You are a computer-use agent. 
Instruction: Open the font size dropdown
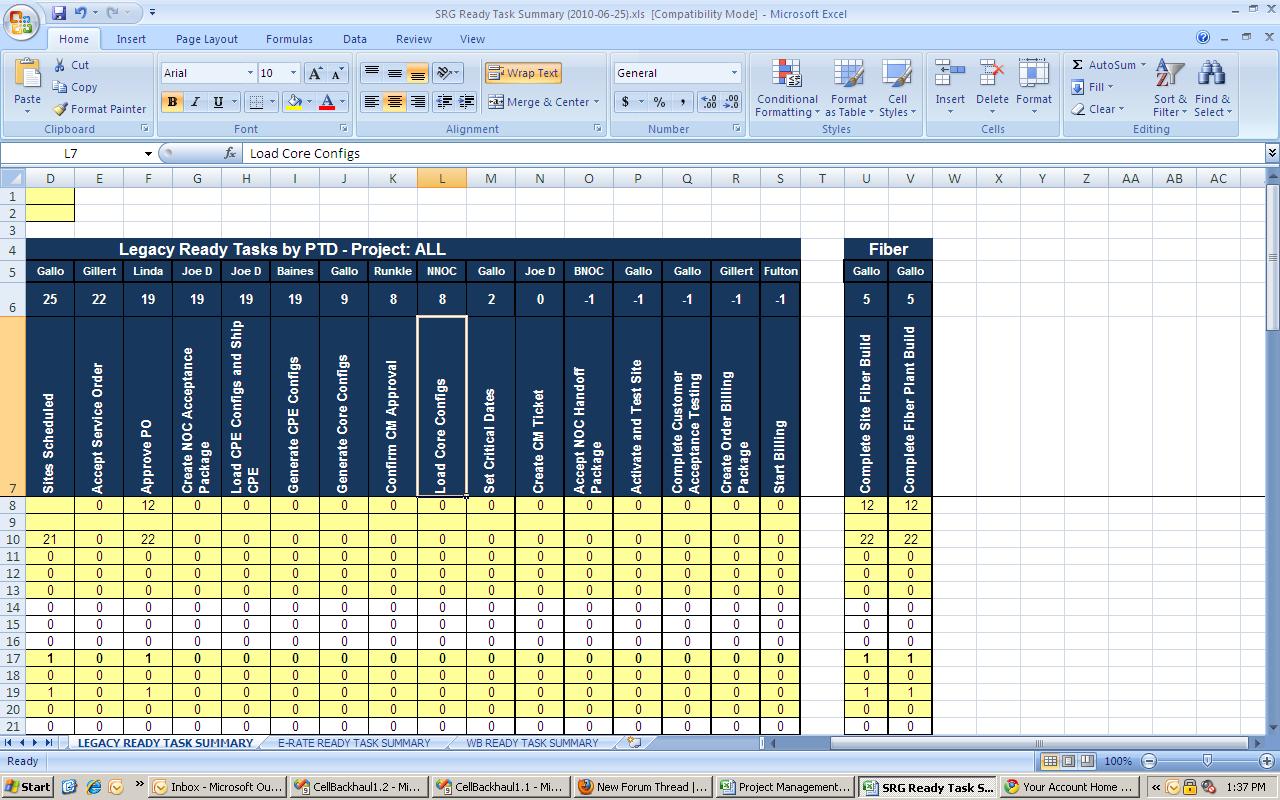click(293, 73)
